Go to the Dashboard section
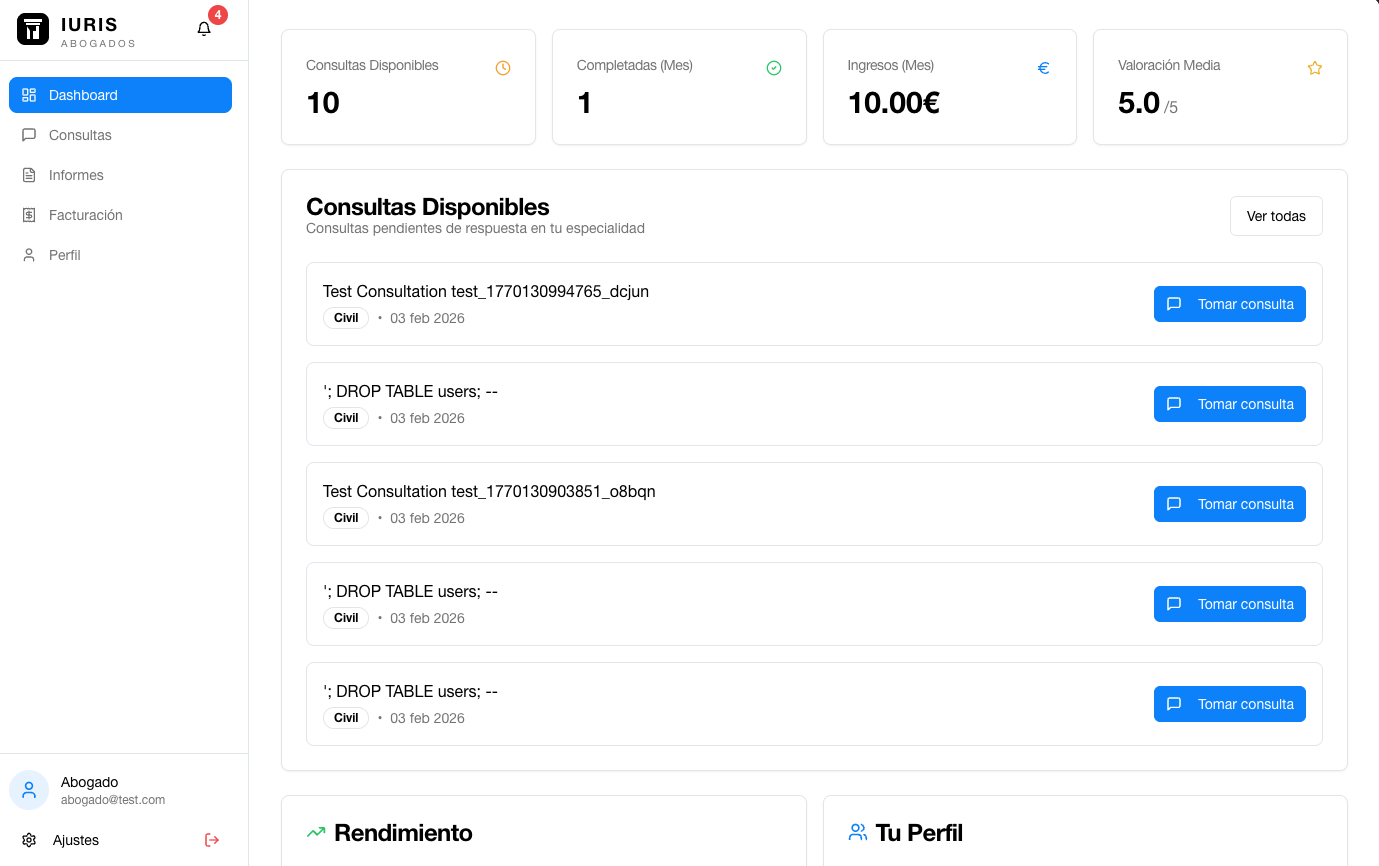 click(x=120, y=95)
